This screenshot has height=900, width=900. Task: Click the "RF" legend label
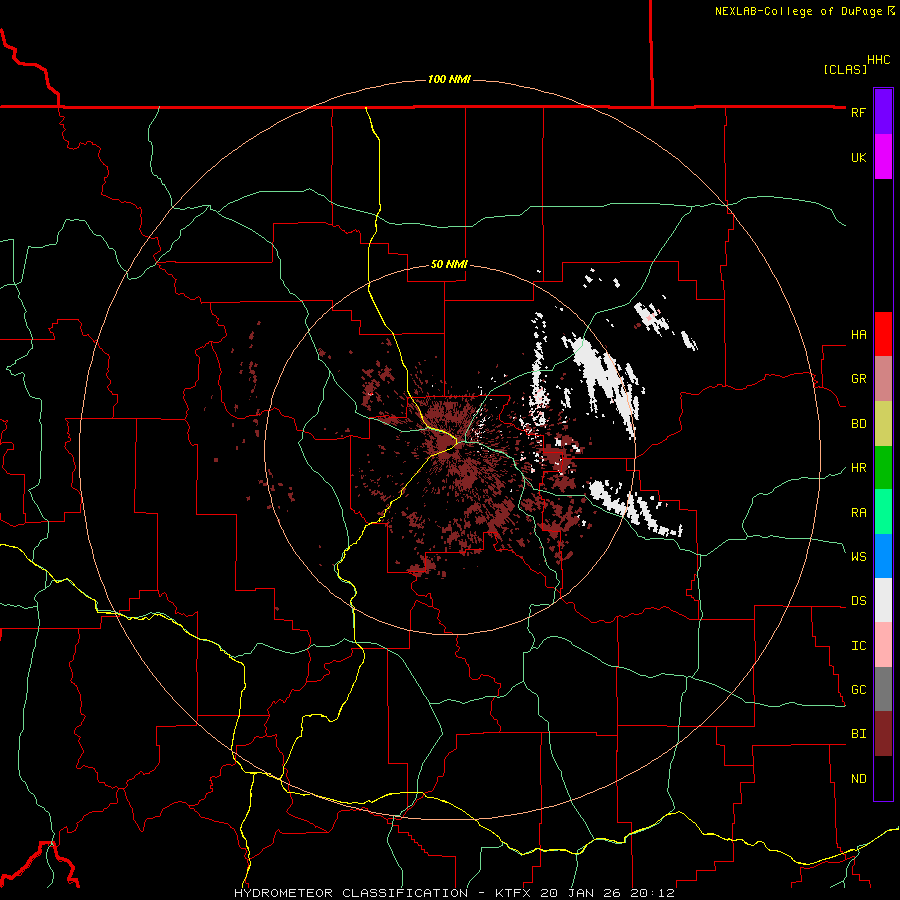(858, 112)
